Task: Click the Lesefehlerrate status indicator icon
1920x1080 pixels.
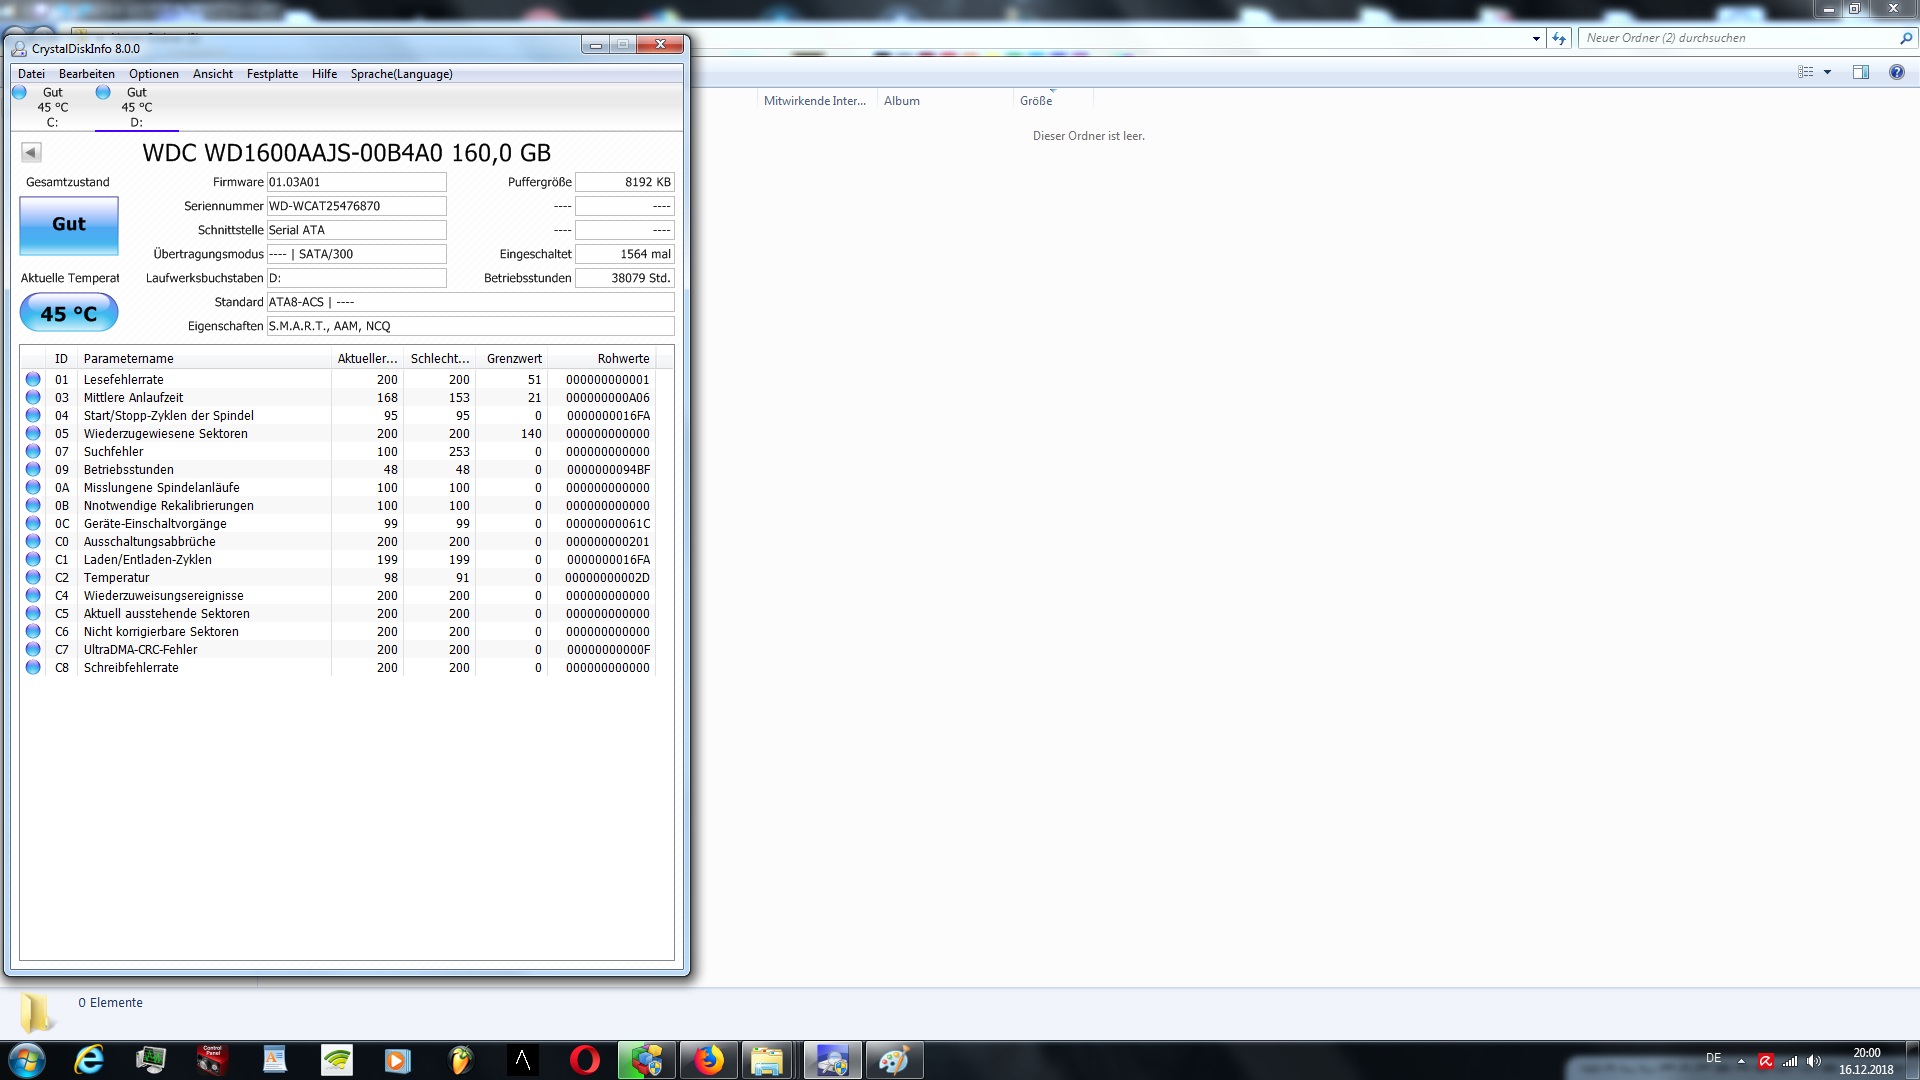Action: click(x=33, y=380)
